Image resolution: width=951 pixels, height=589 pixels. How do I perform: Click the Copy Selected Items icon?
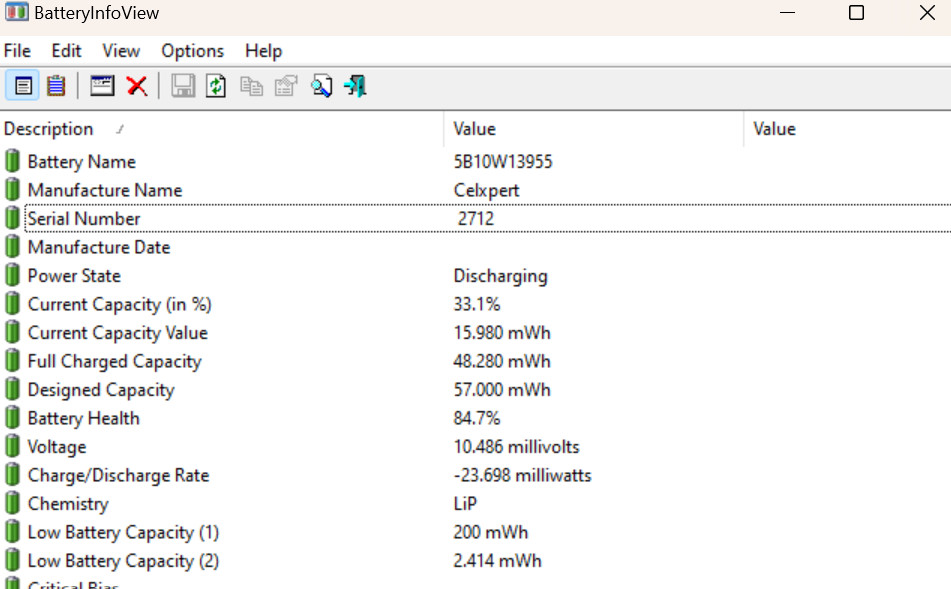[251, 86]
